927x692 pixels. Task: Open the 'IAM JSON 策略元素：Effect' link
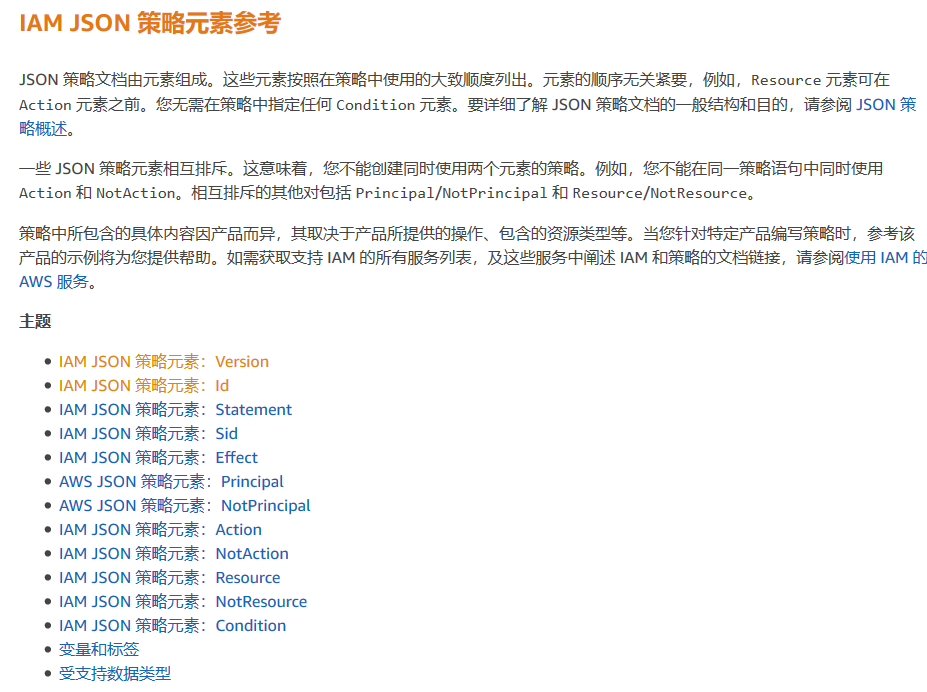[158, 458]
